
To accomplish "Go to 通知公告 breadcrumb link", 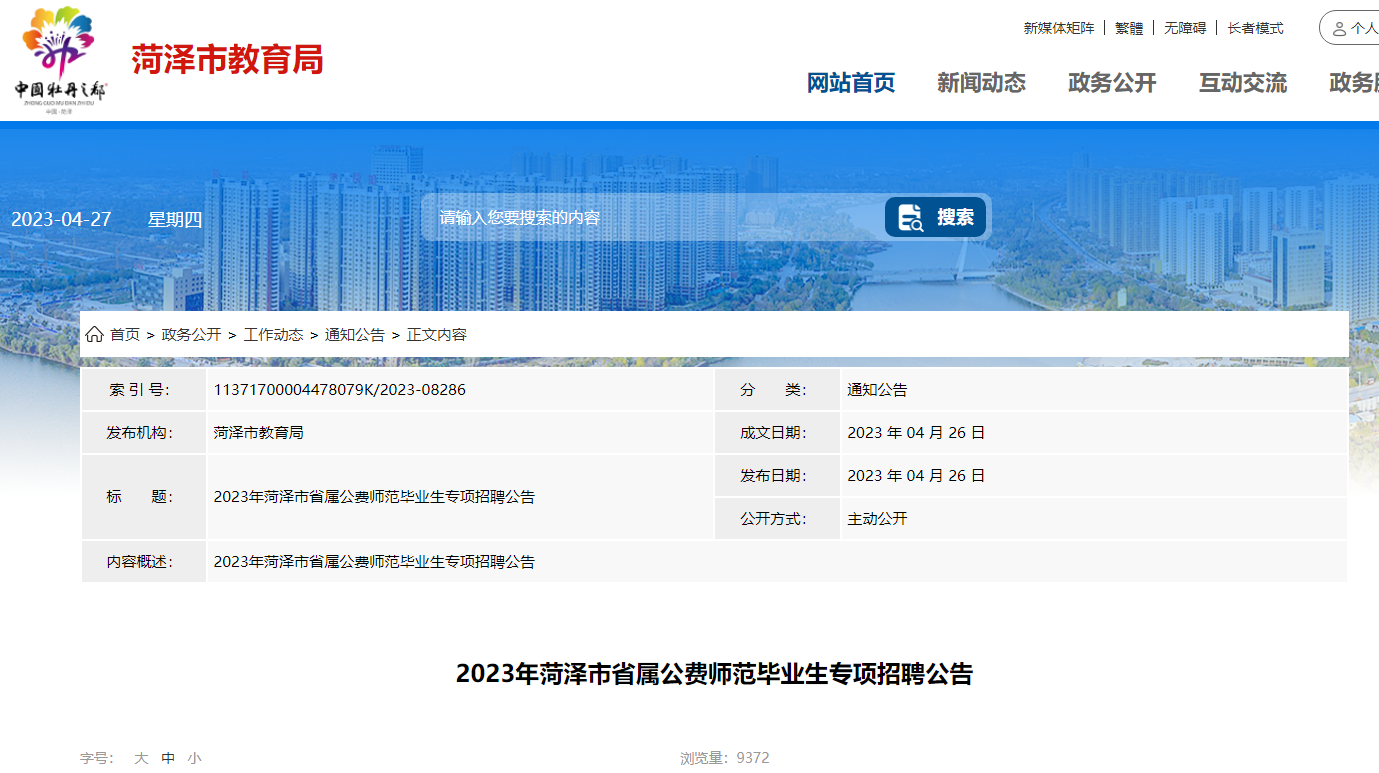I will pyautogui.click(x=355, y=335).
